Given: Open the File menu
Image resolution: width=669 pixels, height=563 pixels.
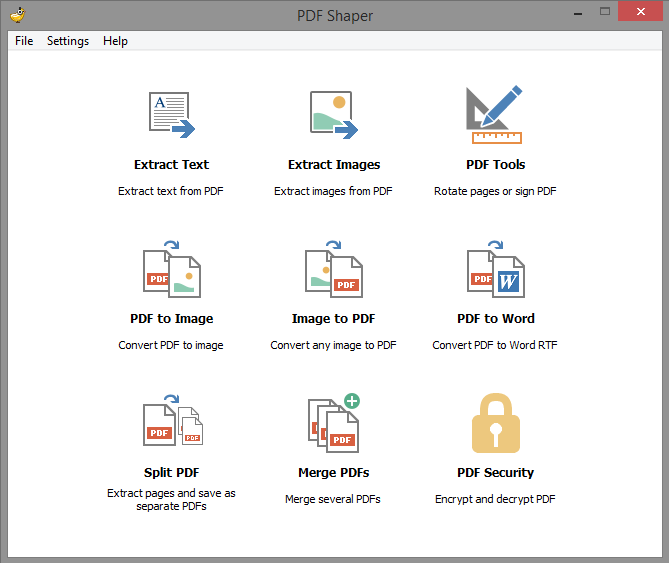Looking at the screenshot, I should (x=24, y=41).
